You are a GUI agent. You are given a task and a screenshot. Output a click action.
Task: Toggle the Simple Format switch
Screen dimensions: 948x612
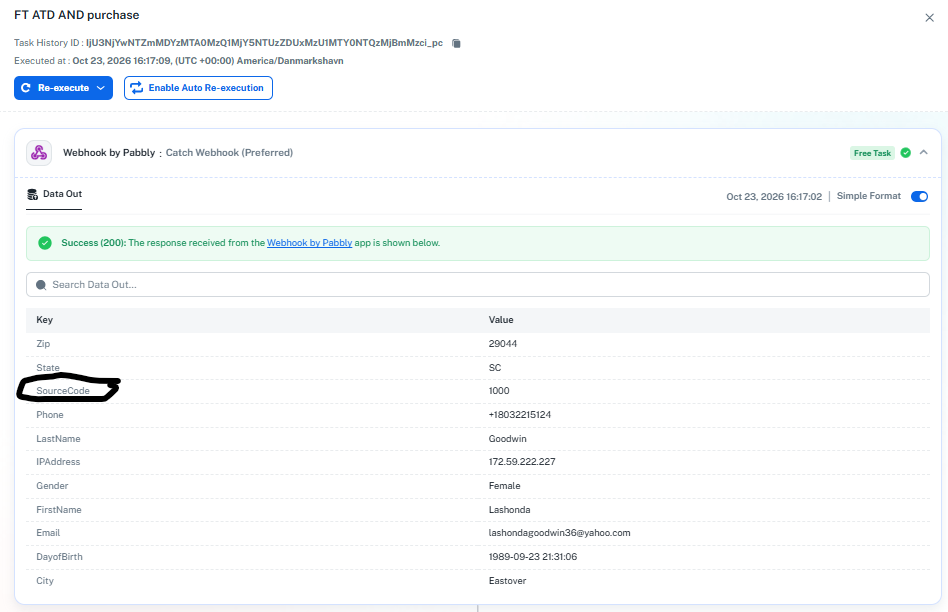pyautogui.click(x=920, y=196)
